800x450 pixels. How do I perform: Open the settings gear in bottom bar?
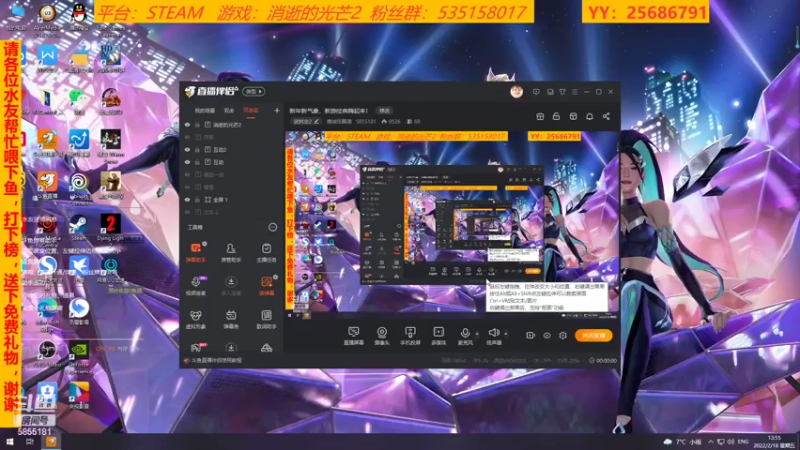563,335
